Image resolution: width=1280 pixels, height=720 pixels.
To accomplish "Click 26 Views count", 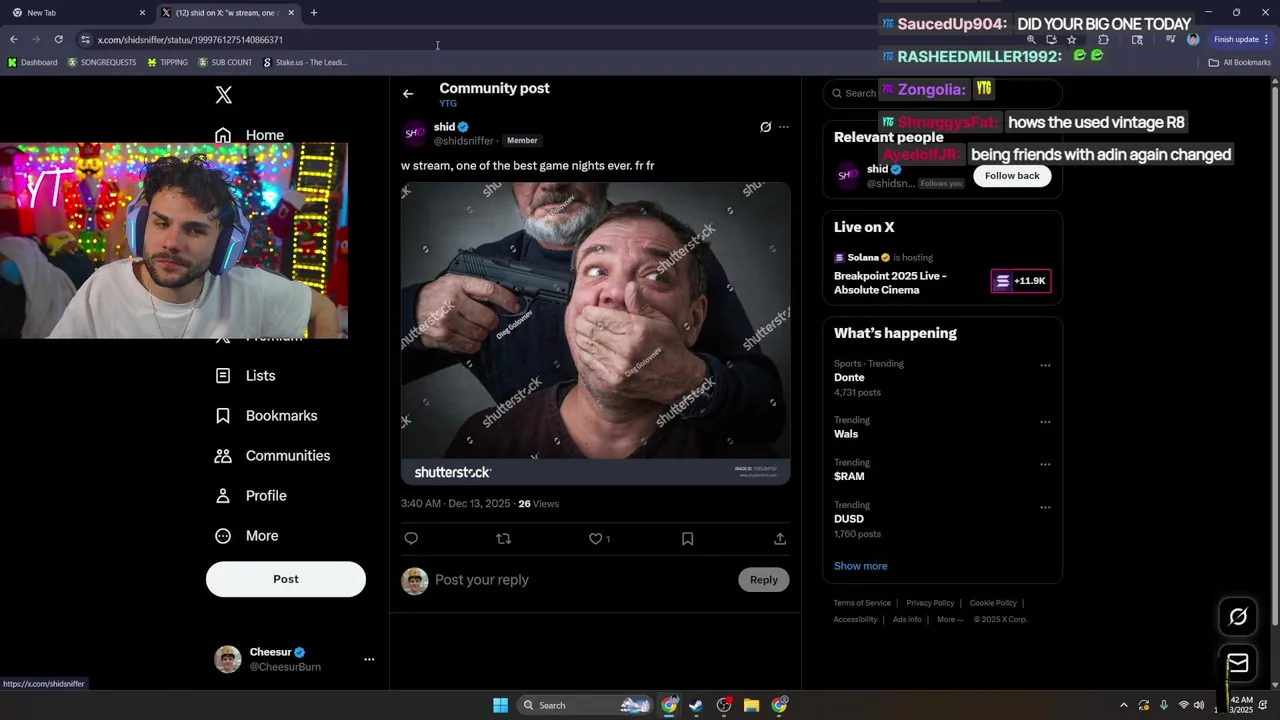I will click(538, 504).
